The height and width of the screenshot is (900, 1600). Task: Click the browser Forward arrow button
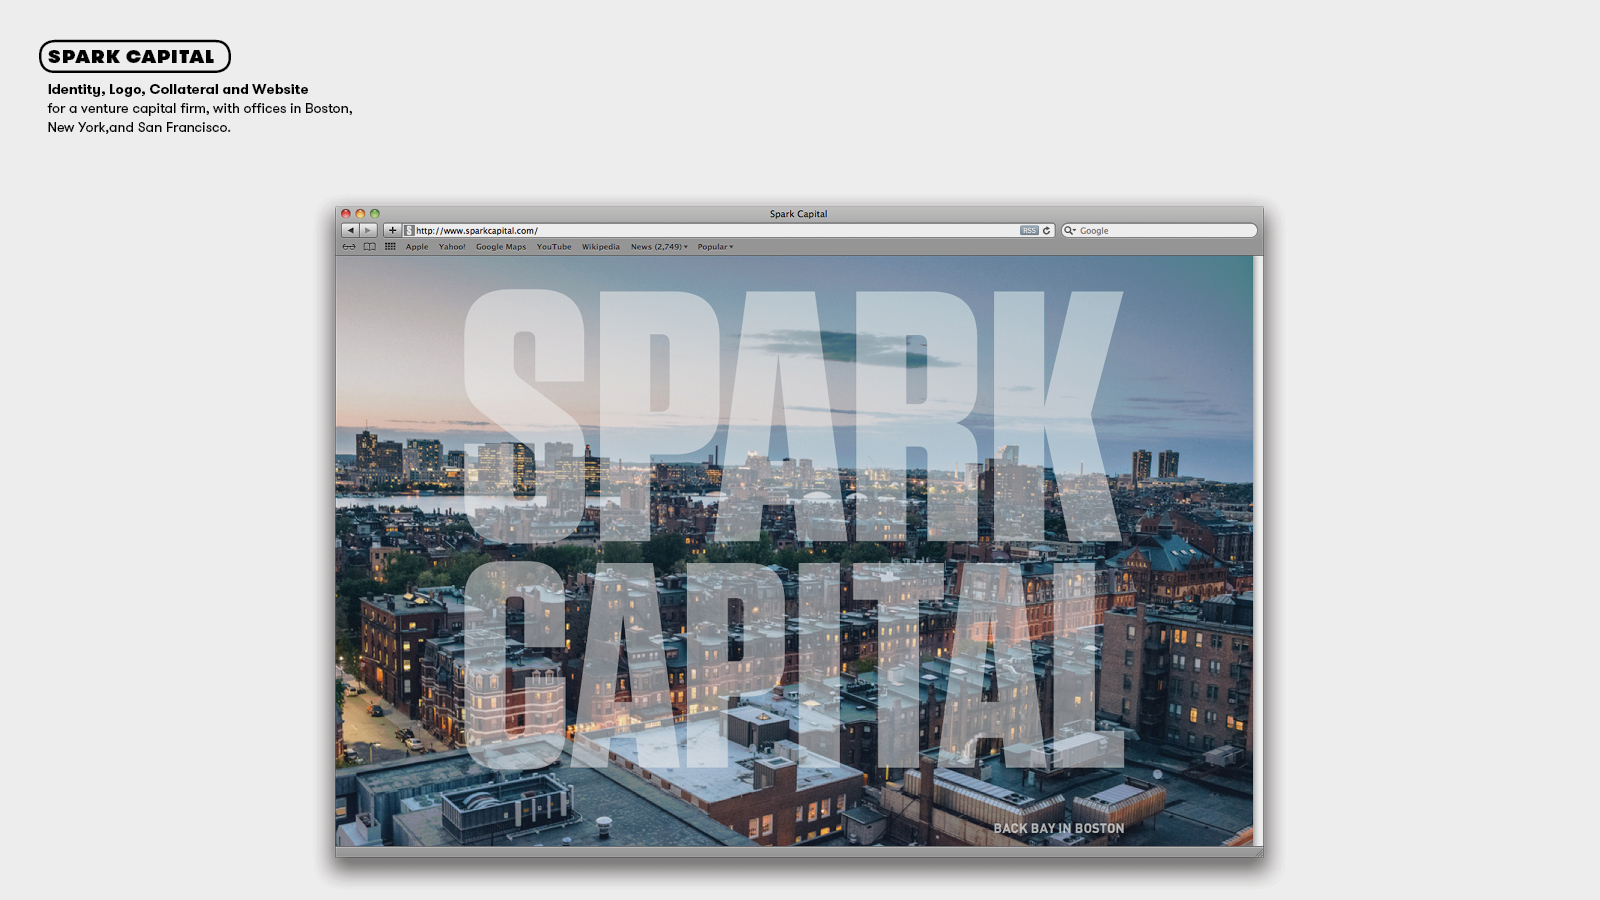point(368,231)
